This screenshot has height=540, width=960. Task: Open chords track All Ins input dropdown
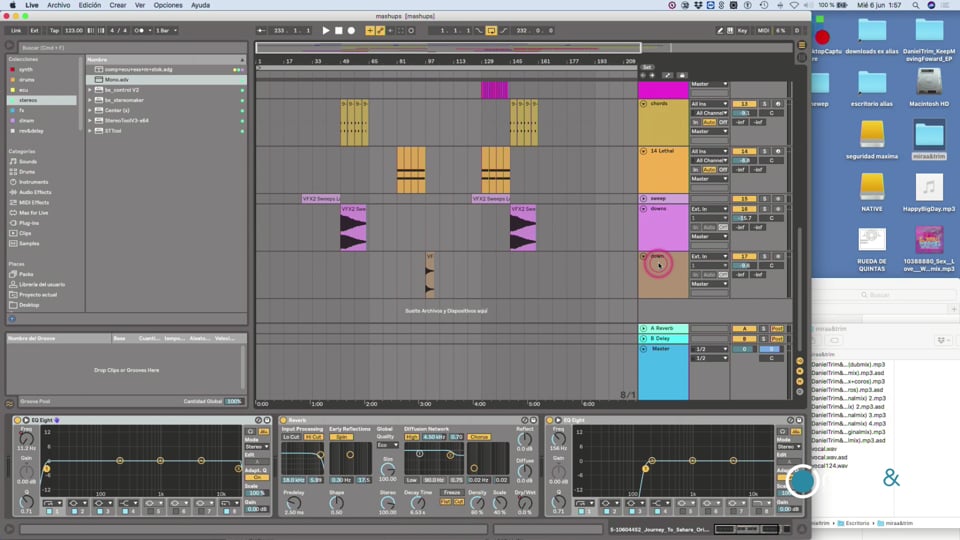pyautogui.click(x=709, y=104)
